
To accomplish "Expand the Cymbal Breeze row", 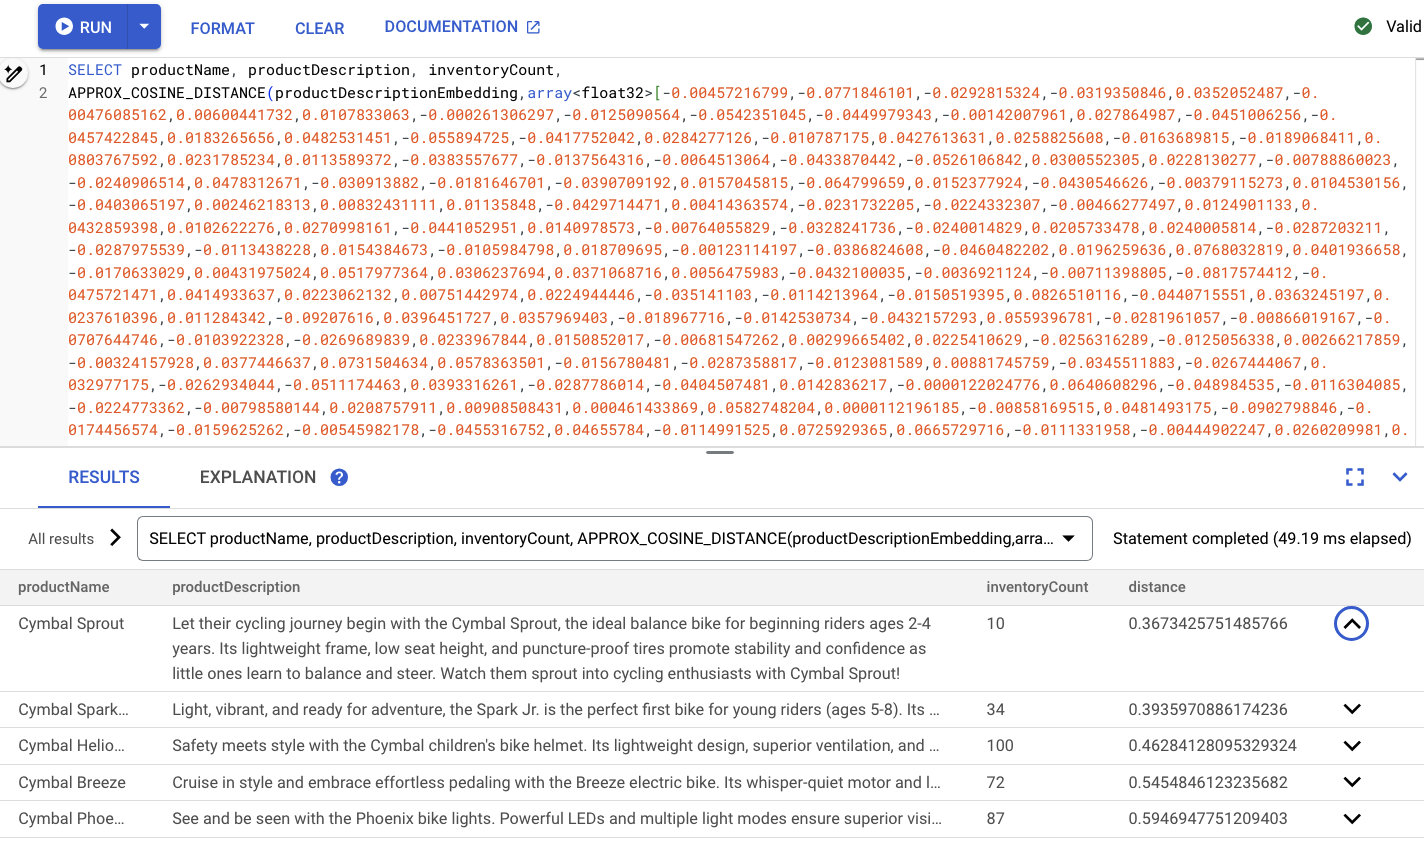I will pos(1352,782).
